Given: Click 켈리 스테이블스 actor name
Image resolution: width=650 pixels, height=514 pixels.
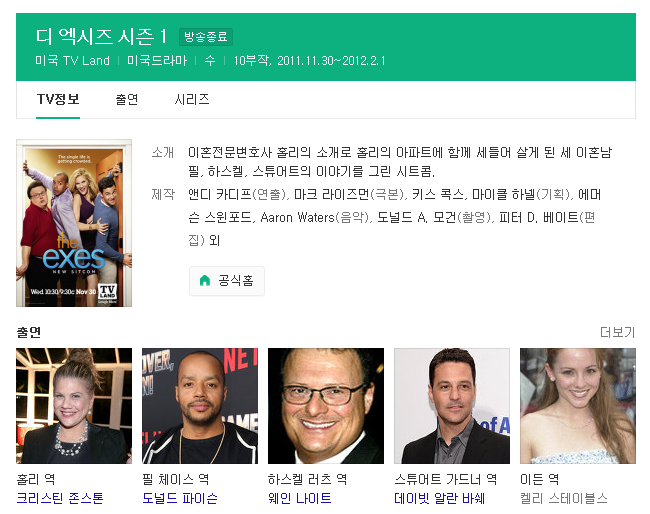Looking at the screenshot, I should tap(564, 498).
